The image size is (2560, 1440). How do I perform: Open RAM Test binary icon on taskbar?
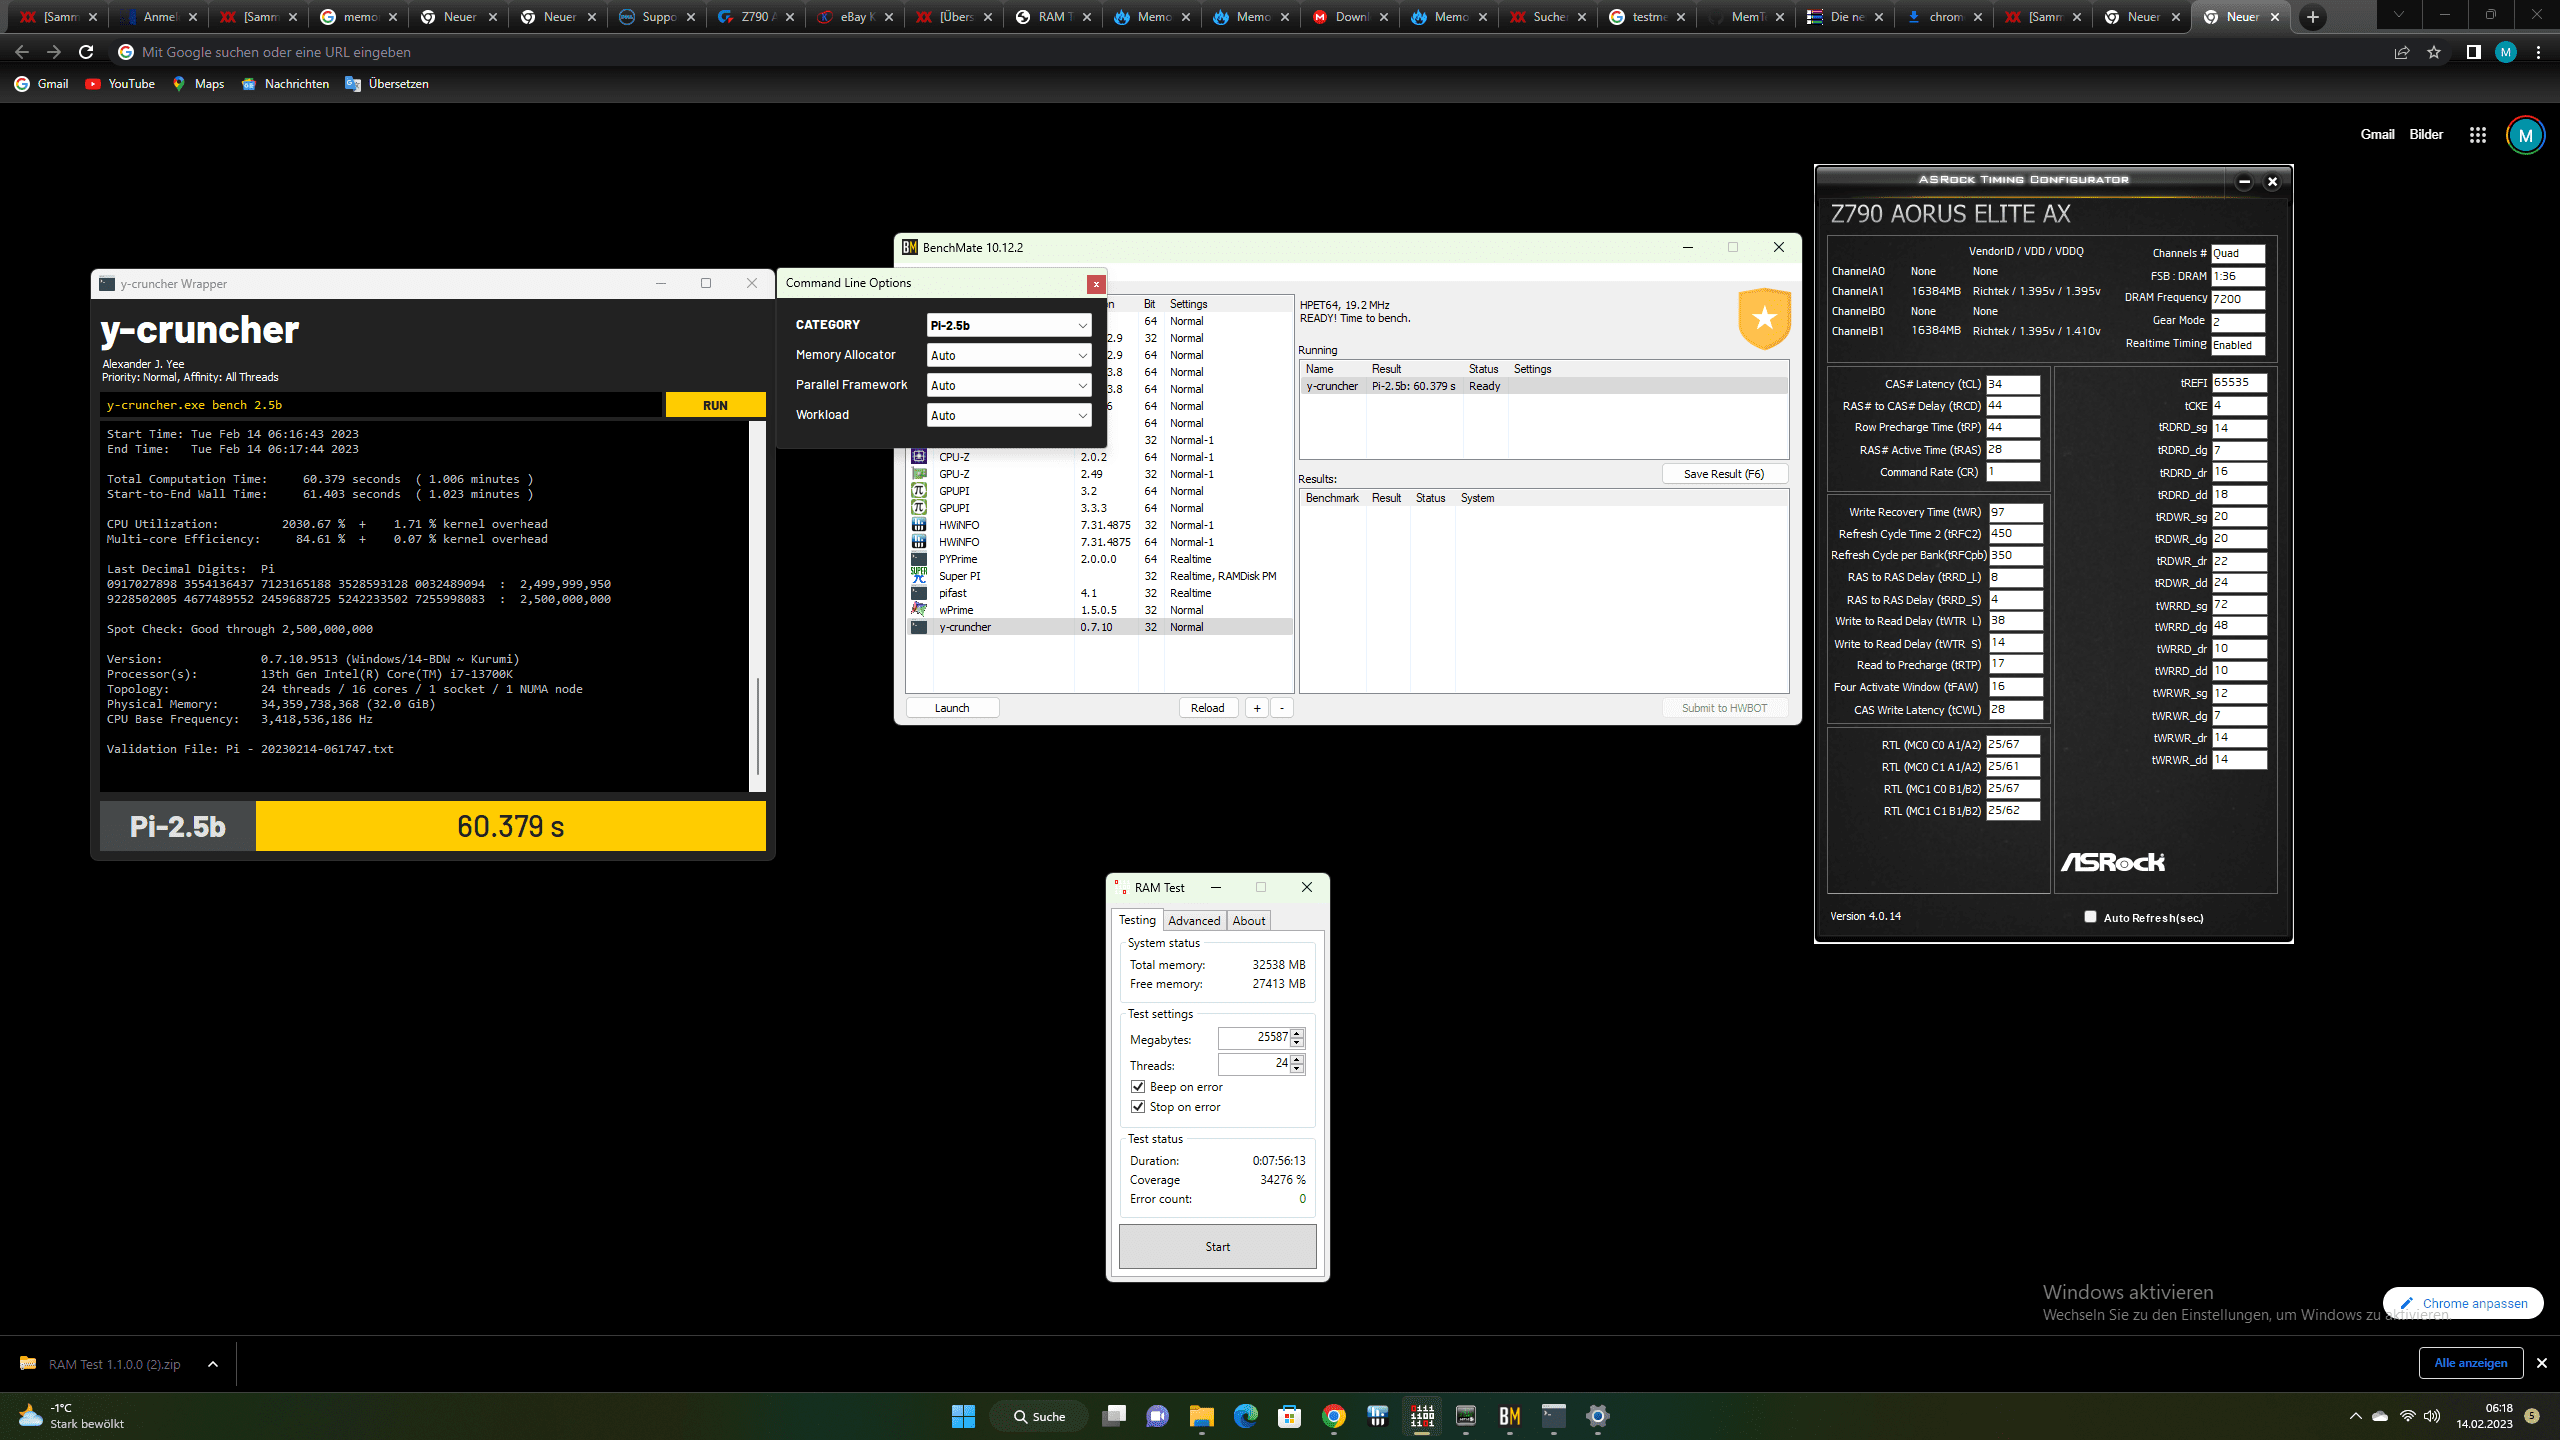pos(1422,1416)
